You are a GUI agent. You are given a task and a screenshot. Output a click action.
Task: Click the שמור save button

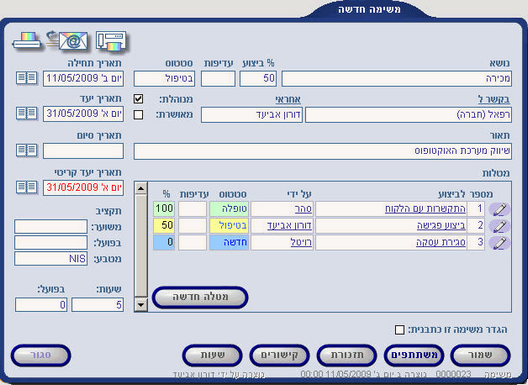pyautogui.click(x=481, y=355)
